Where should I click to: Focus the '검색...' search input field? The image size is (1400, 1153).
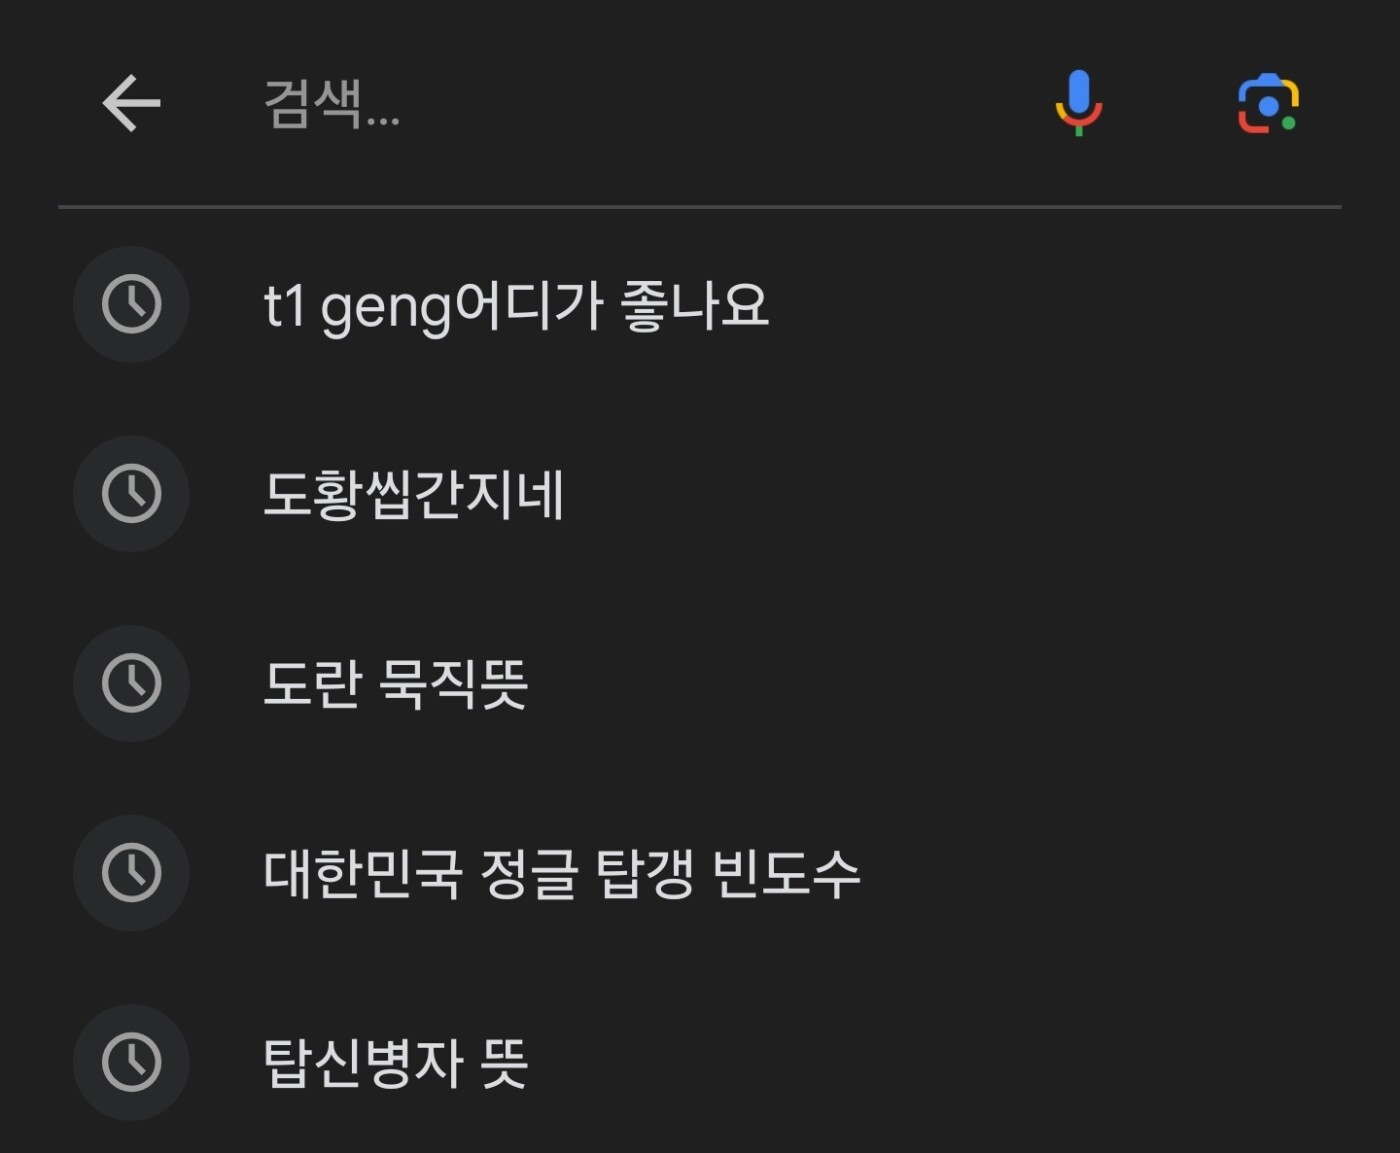point(600,103)
